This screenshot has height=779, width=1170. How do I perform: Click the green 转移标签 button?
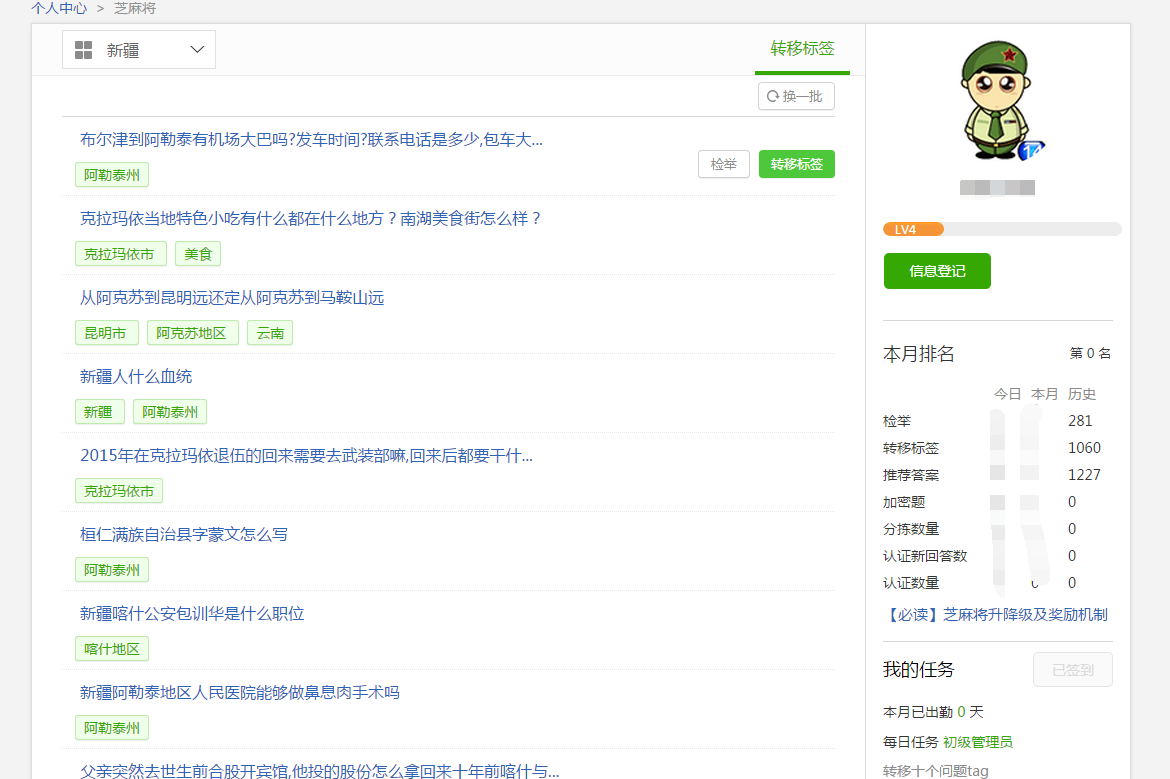(796, 164)
